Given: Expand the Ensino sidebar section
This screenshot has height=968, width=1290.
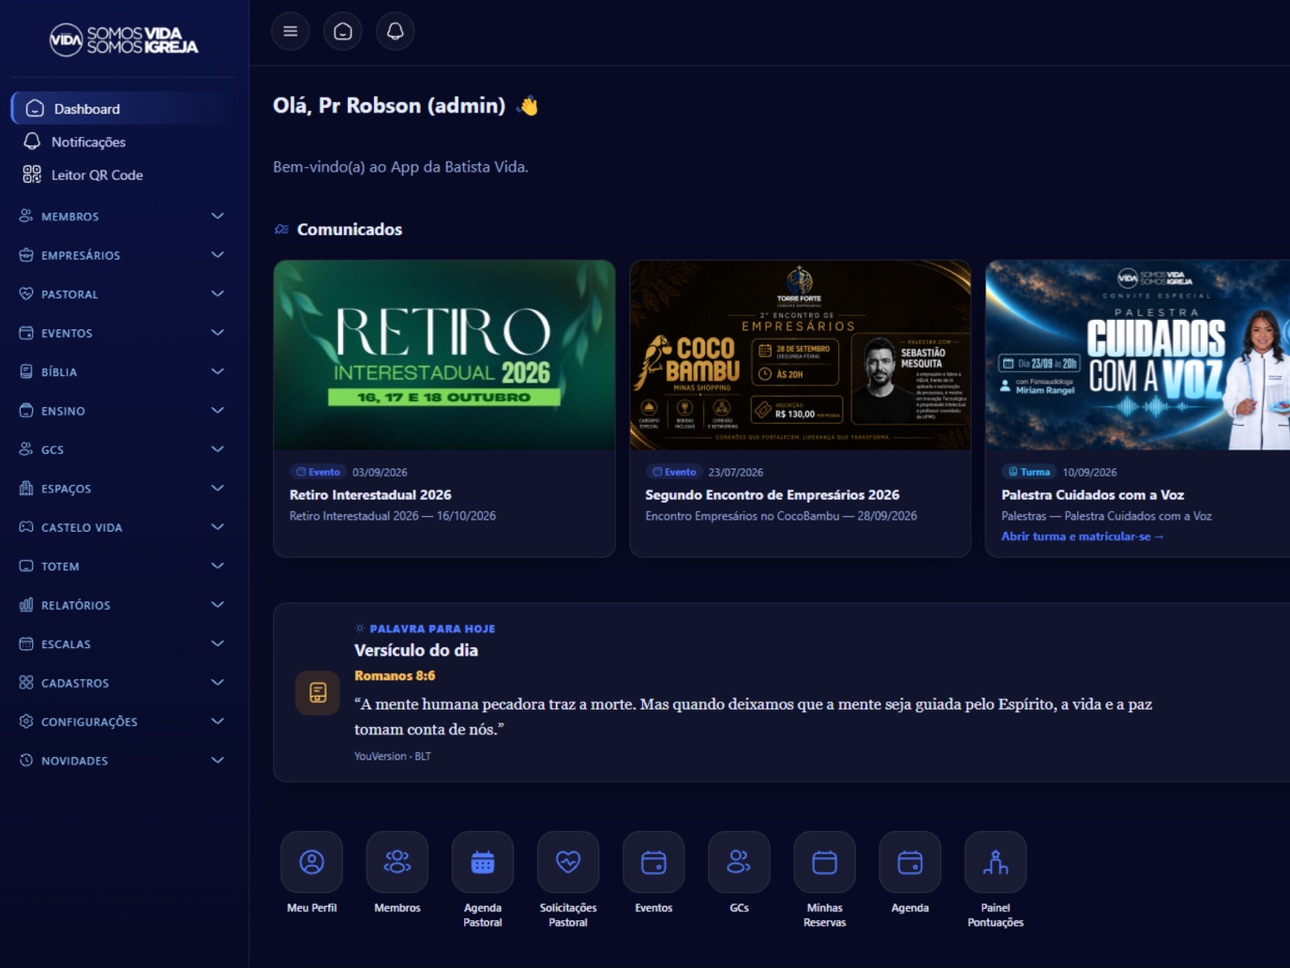Looking at the screenshot, I should pos(122,411).
